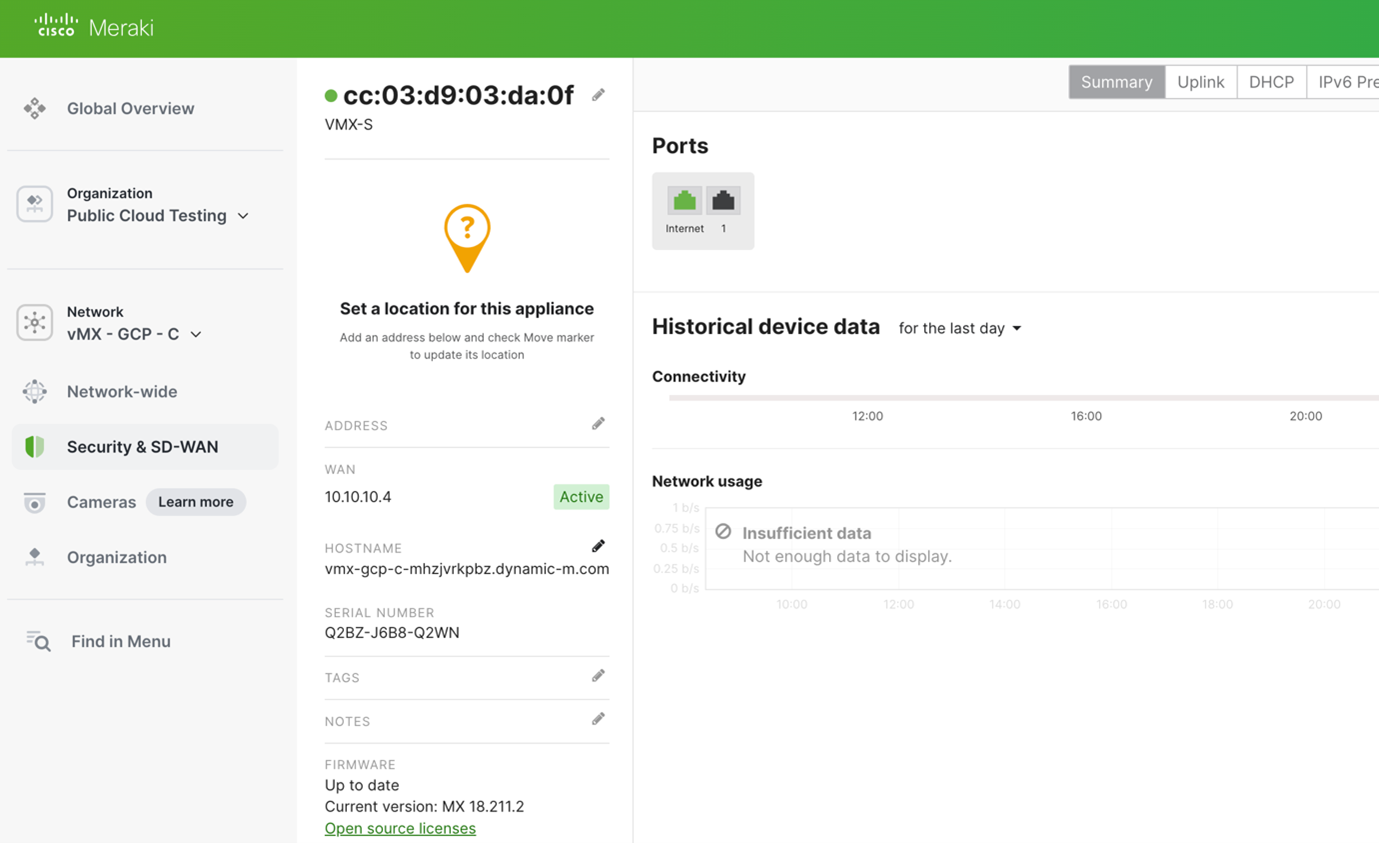Open the Open source licenses link
This screenshot has width=1379, height=843.
[400, 828]
